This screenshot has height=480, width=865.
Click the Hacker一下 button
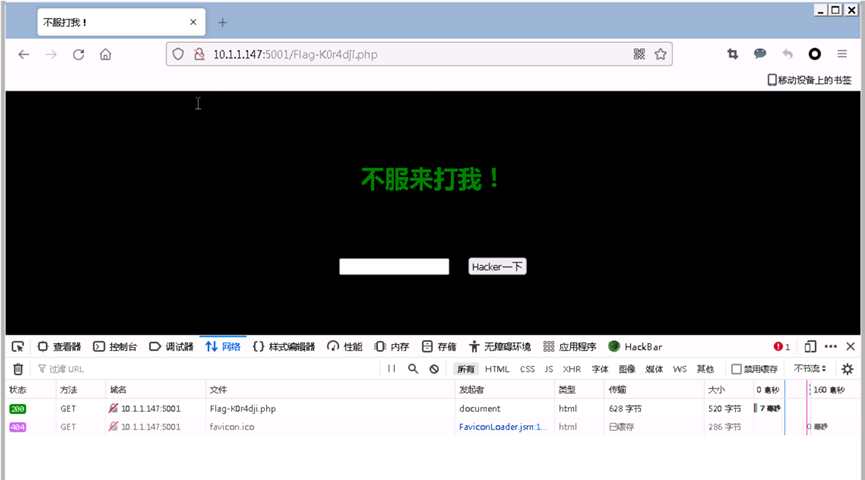[497, 266]
